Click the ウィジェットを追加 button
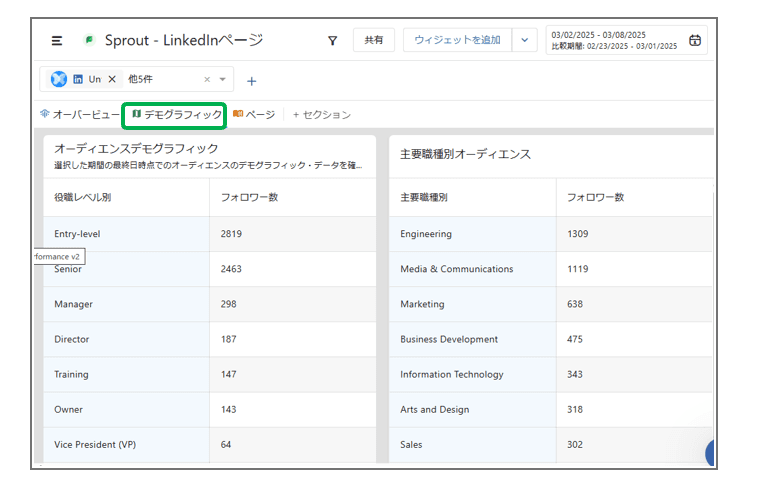Viewport: 757px width, 483px height. coord(457,40)
